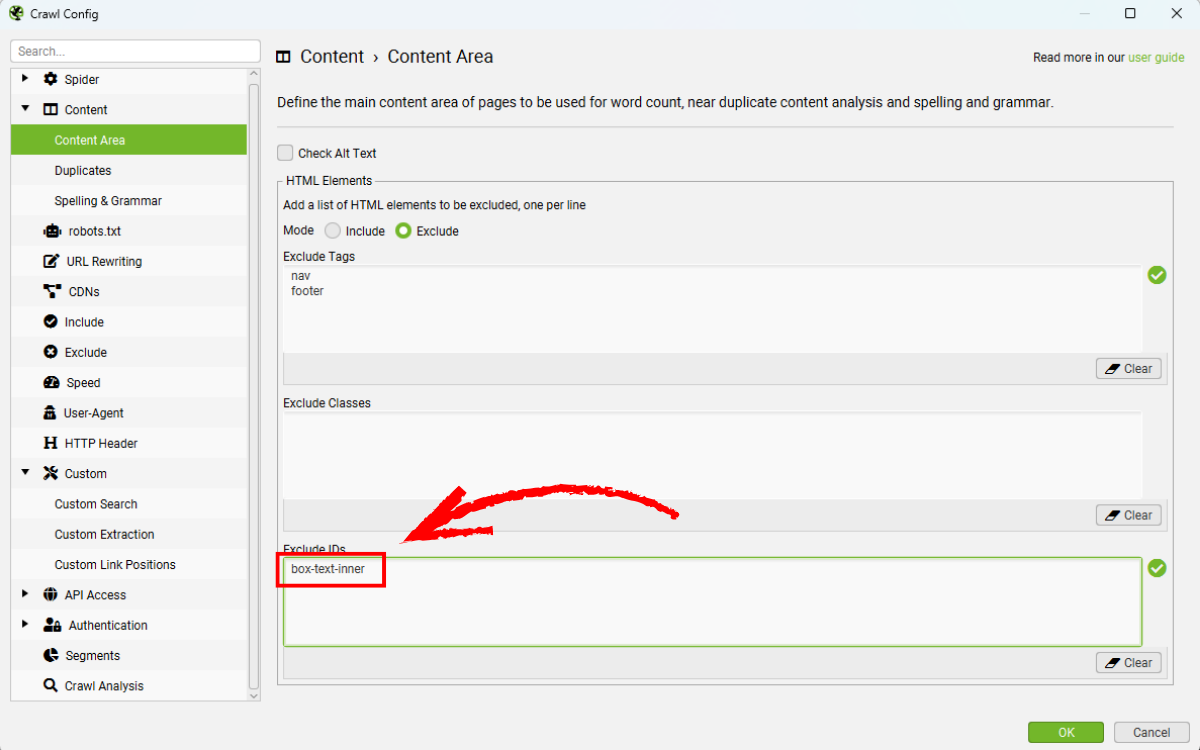Enable the Check Alt Text checkbox
This screenshot has width=1200, height=750.
(x=286, y=153)
